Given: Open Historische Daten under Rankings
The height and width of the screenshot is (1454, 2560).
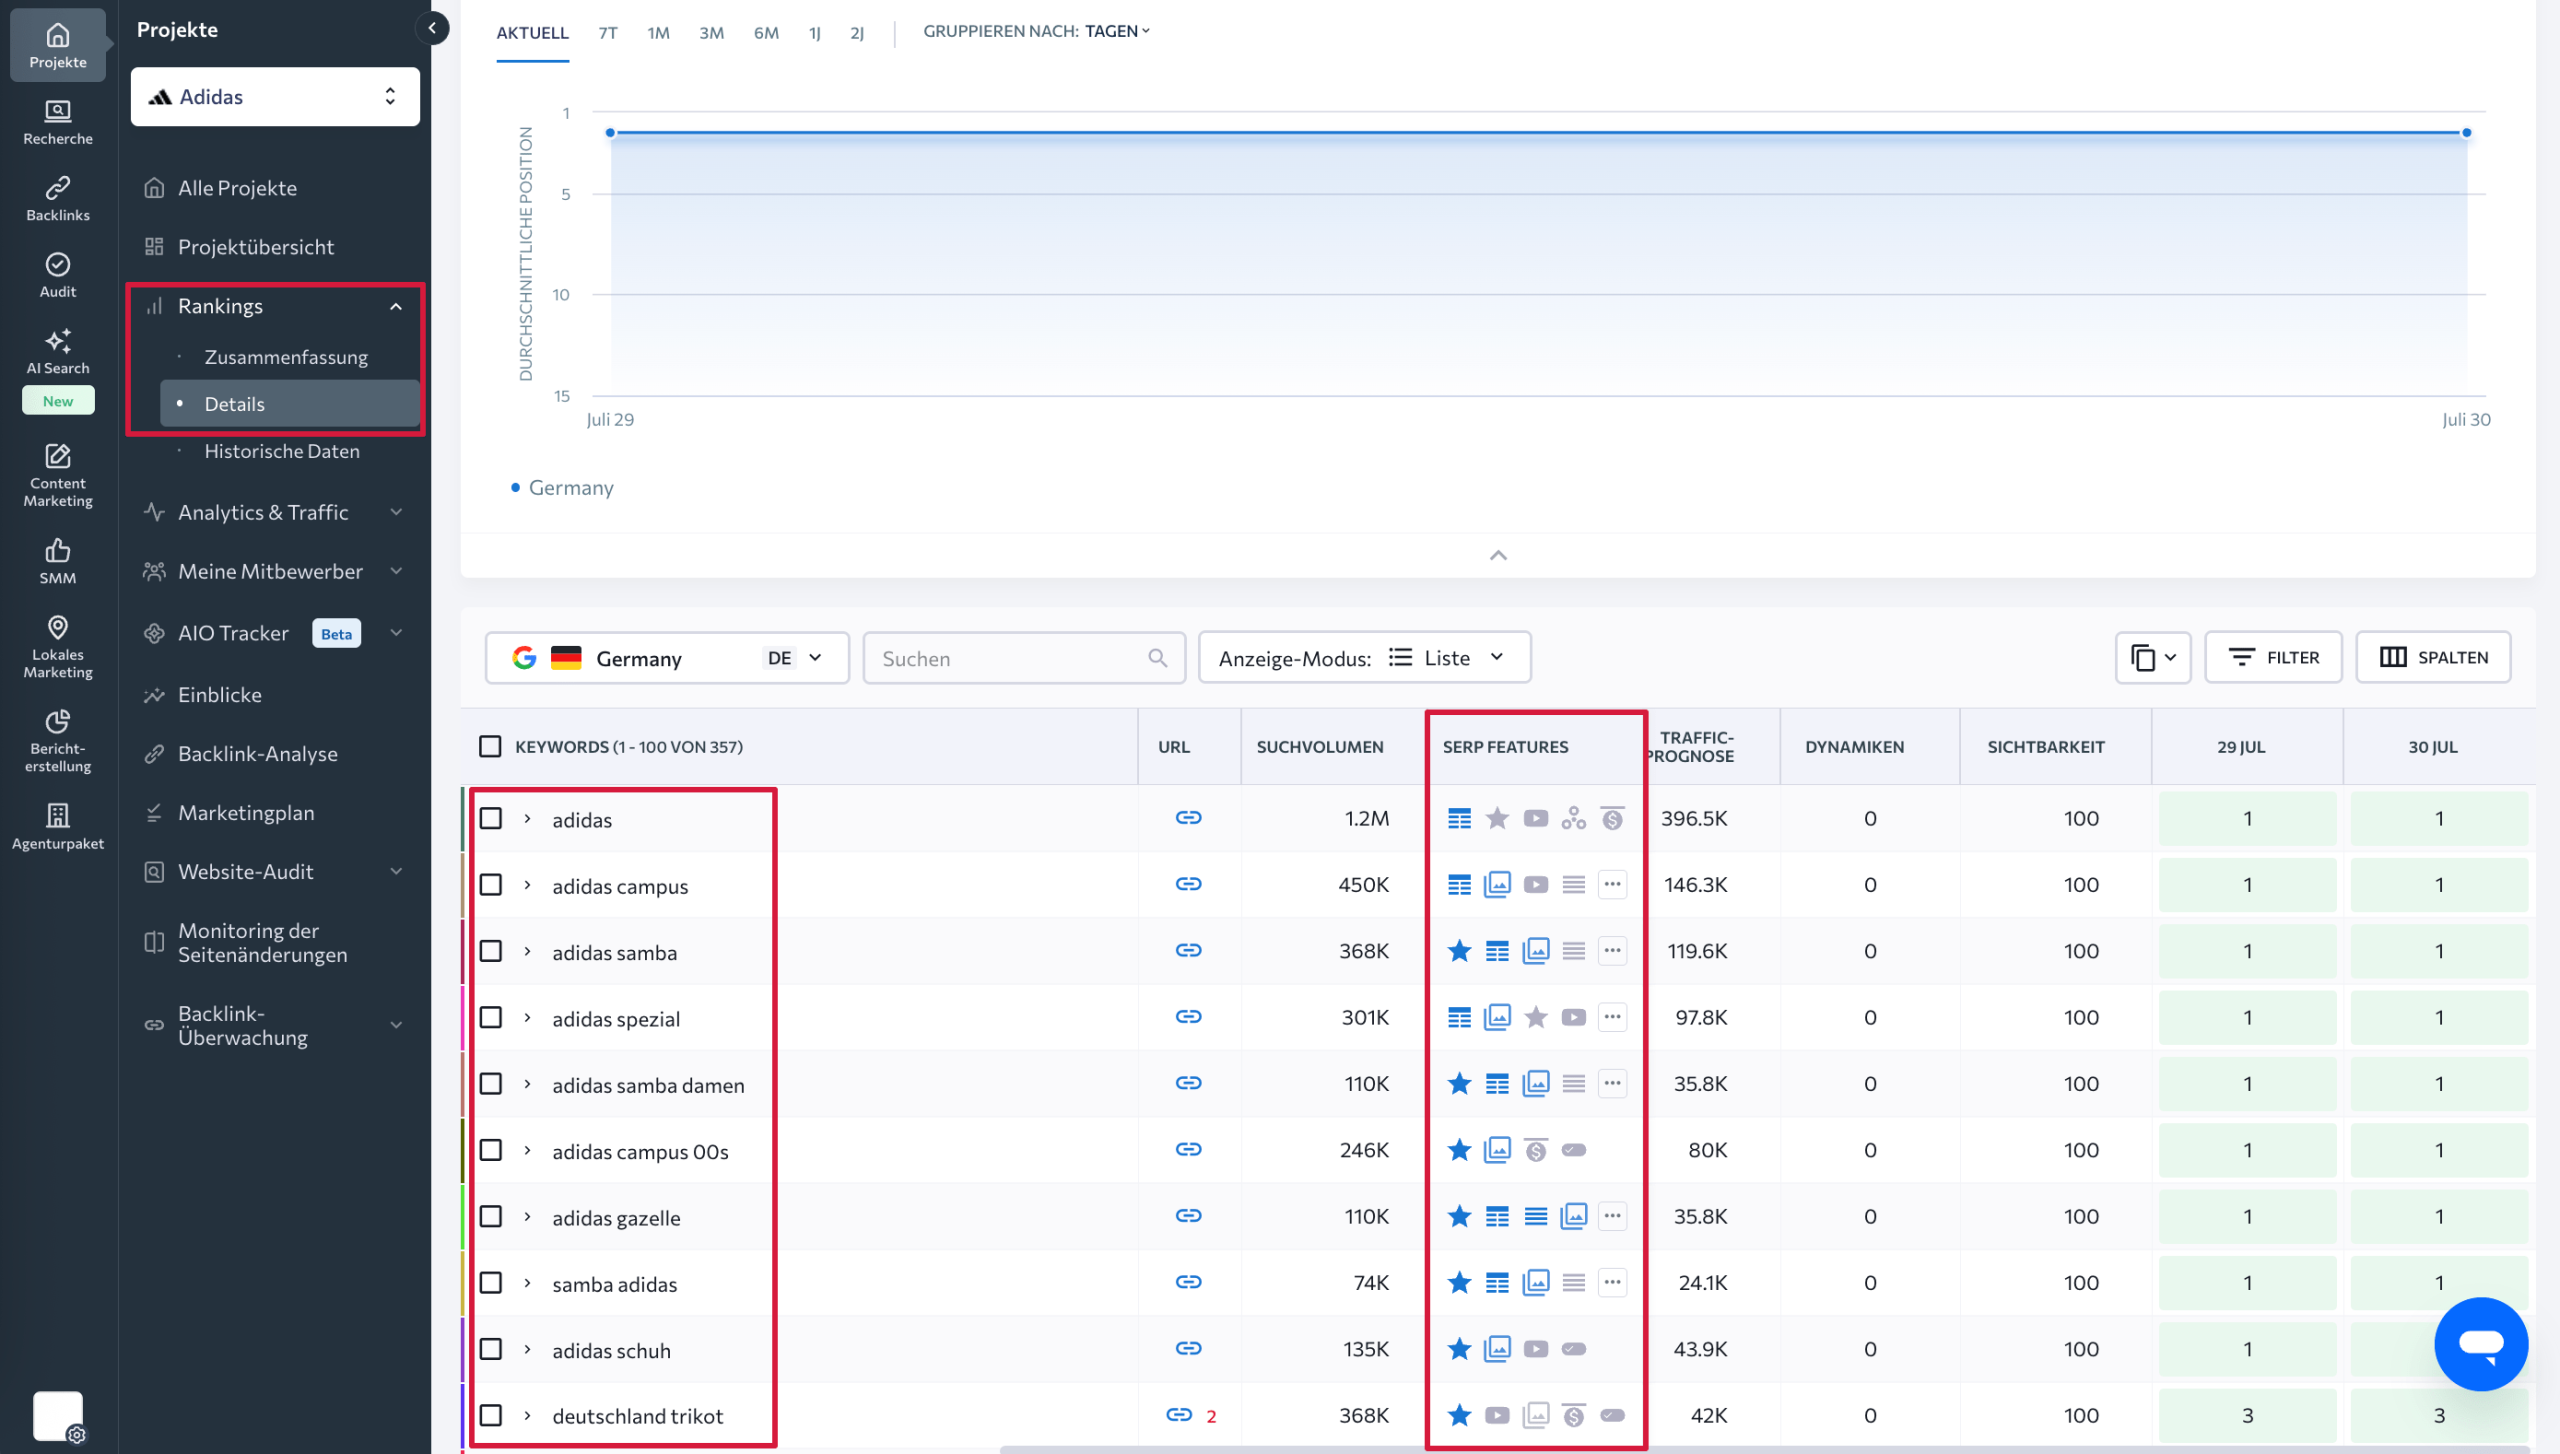Looking at the screenshot, I should [282, 451].
